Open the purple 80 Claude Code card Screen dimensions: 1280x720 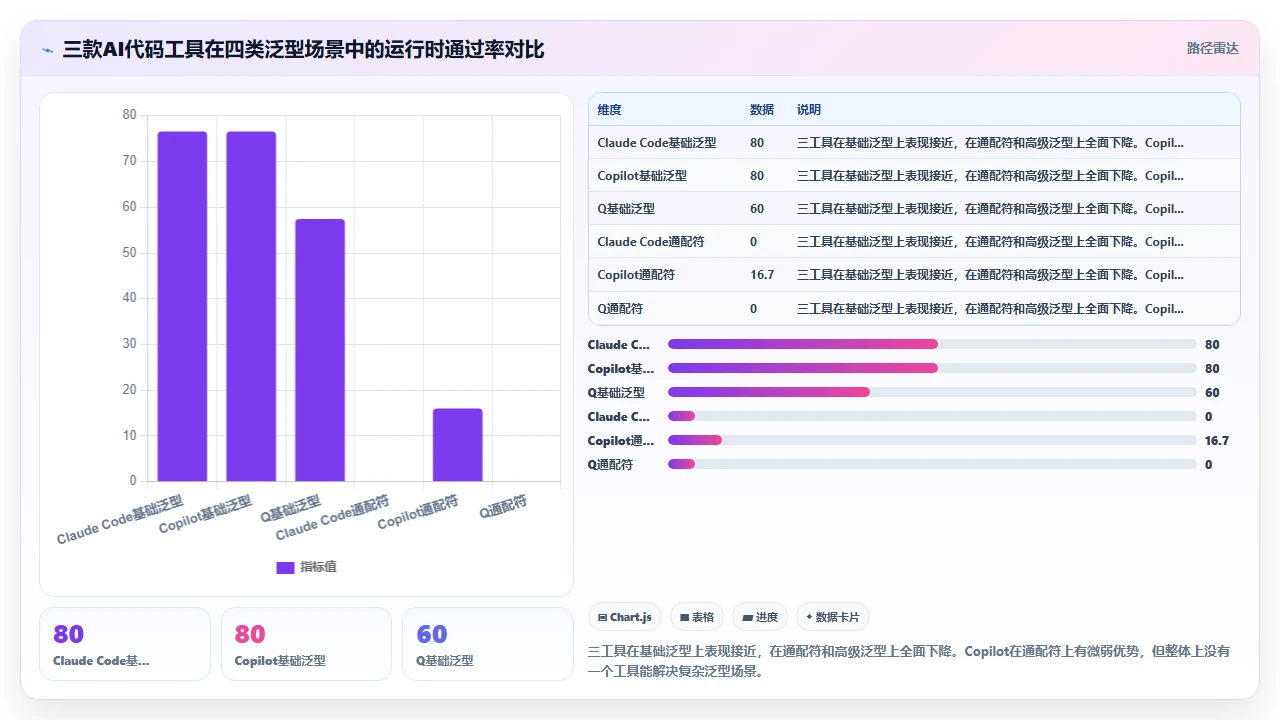[x=125, y=644]
